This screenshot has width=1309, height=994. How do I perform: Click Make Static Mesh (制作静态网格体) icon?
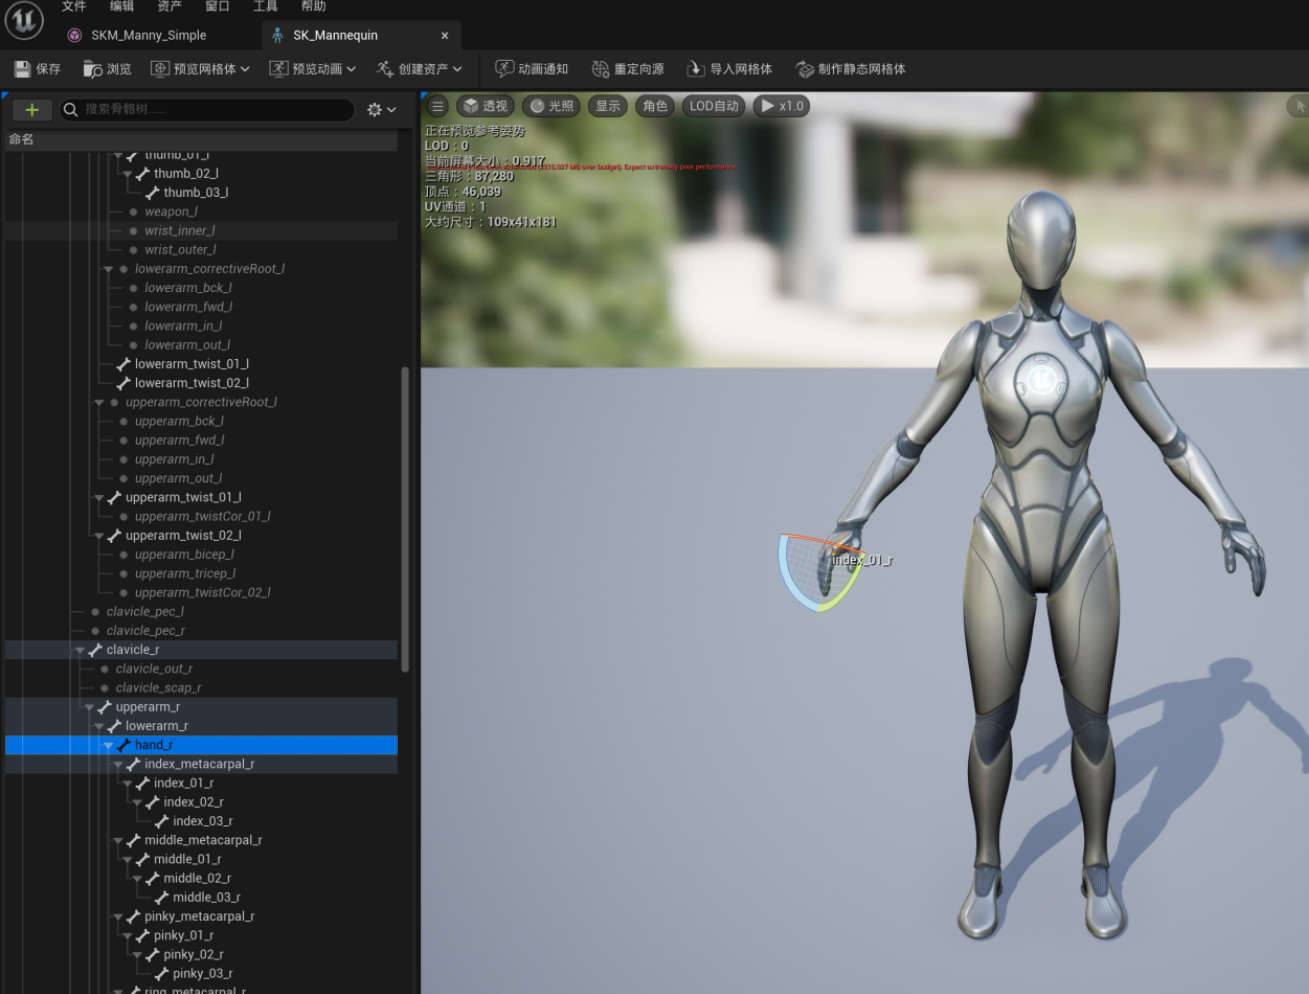[804, 69]
